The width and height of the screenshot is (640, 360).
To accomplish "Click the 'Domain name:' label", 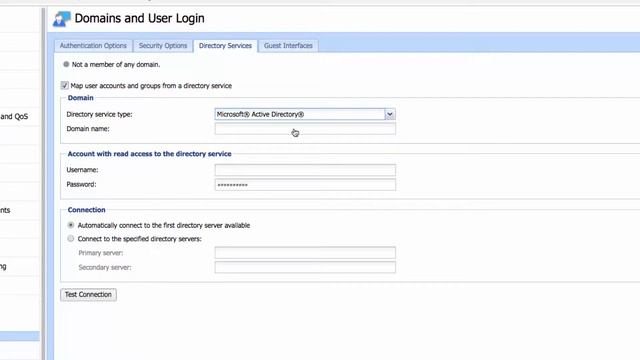I will (88, 129).
